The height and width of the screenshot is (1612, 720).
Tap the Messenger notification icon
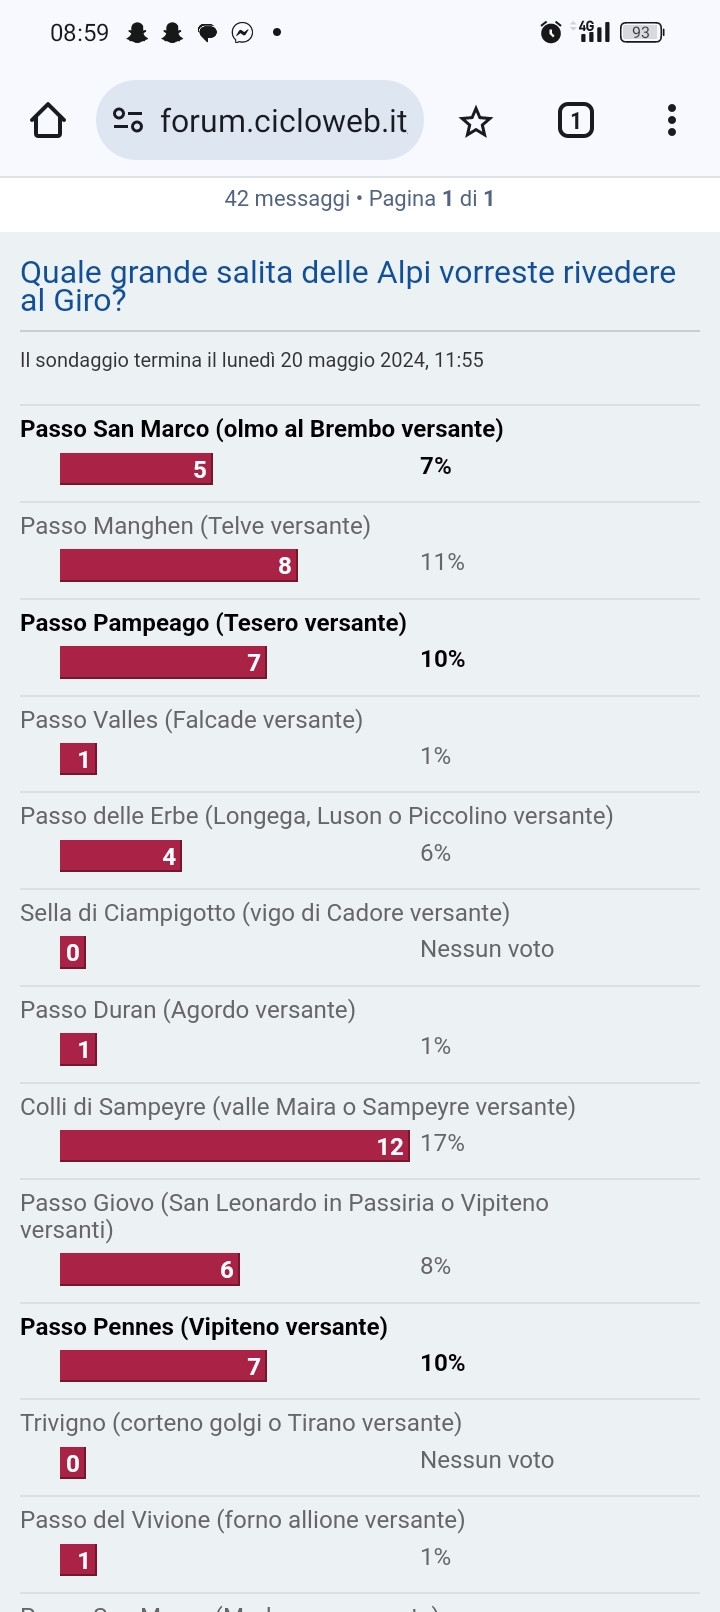(x=242, y=33)
